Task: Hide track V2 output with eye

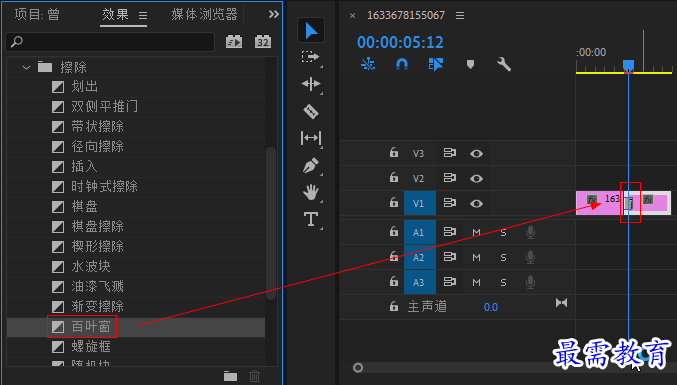Action: 476,178
